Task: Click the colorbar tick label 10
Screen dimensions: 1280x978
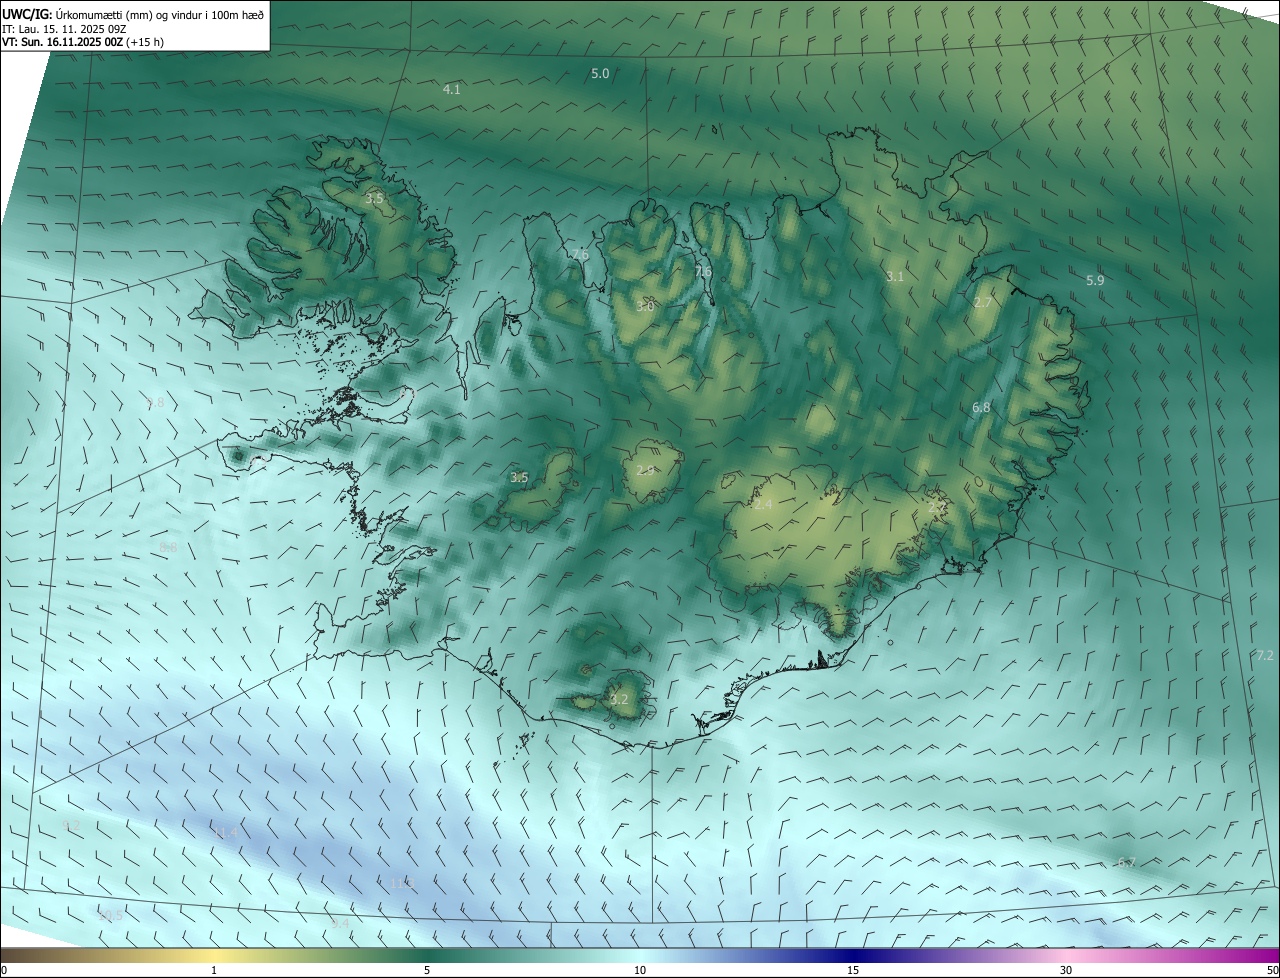Action: 640,970
